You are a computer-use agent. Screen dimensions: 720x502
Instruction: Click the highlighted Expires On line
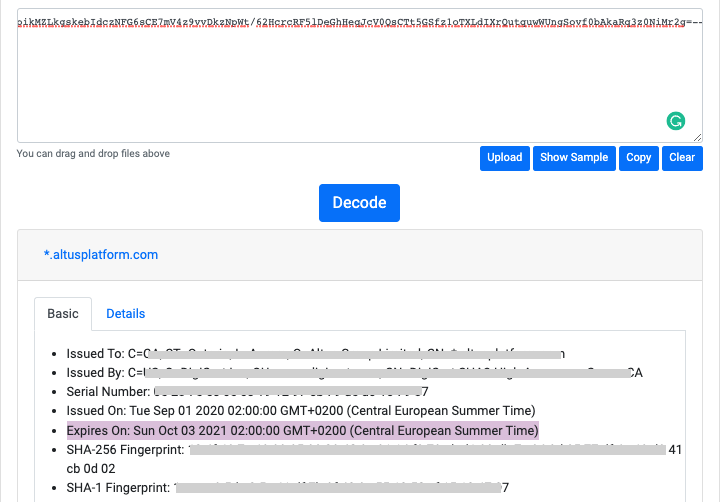pos(302,431)
